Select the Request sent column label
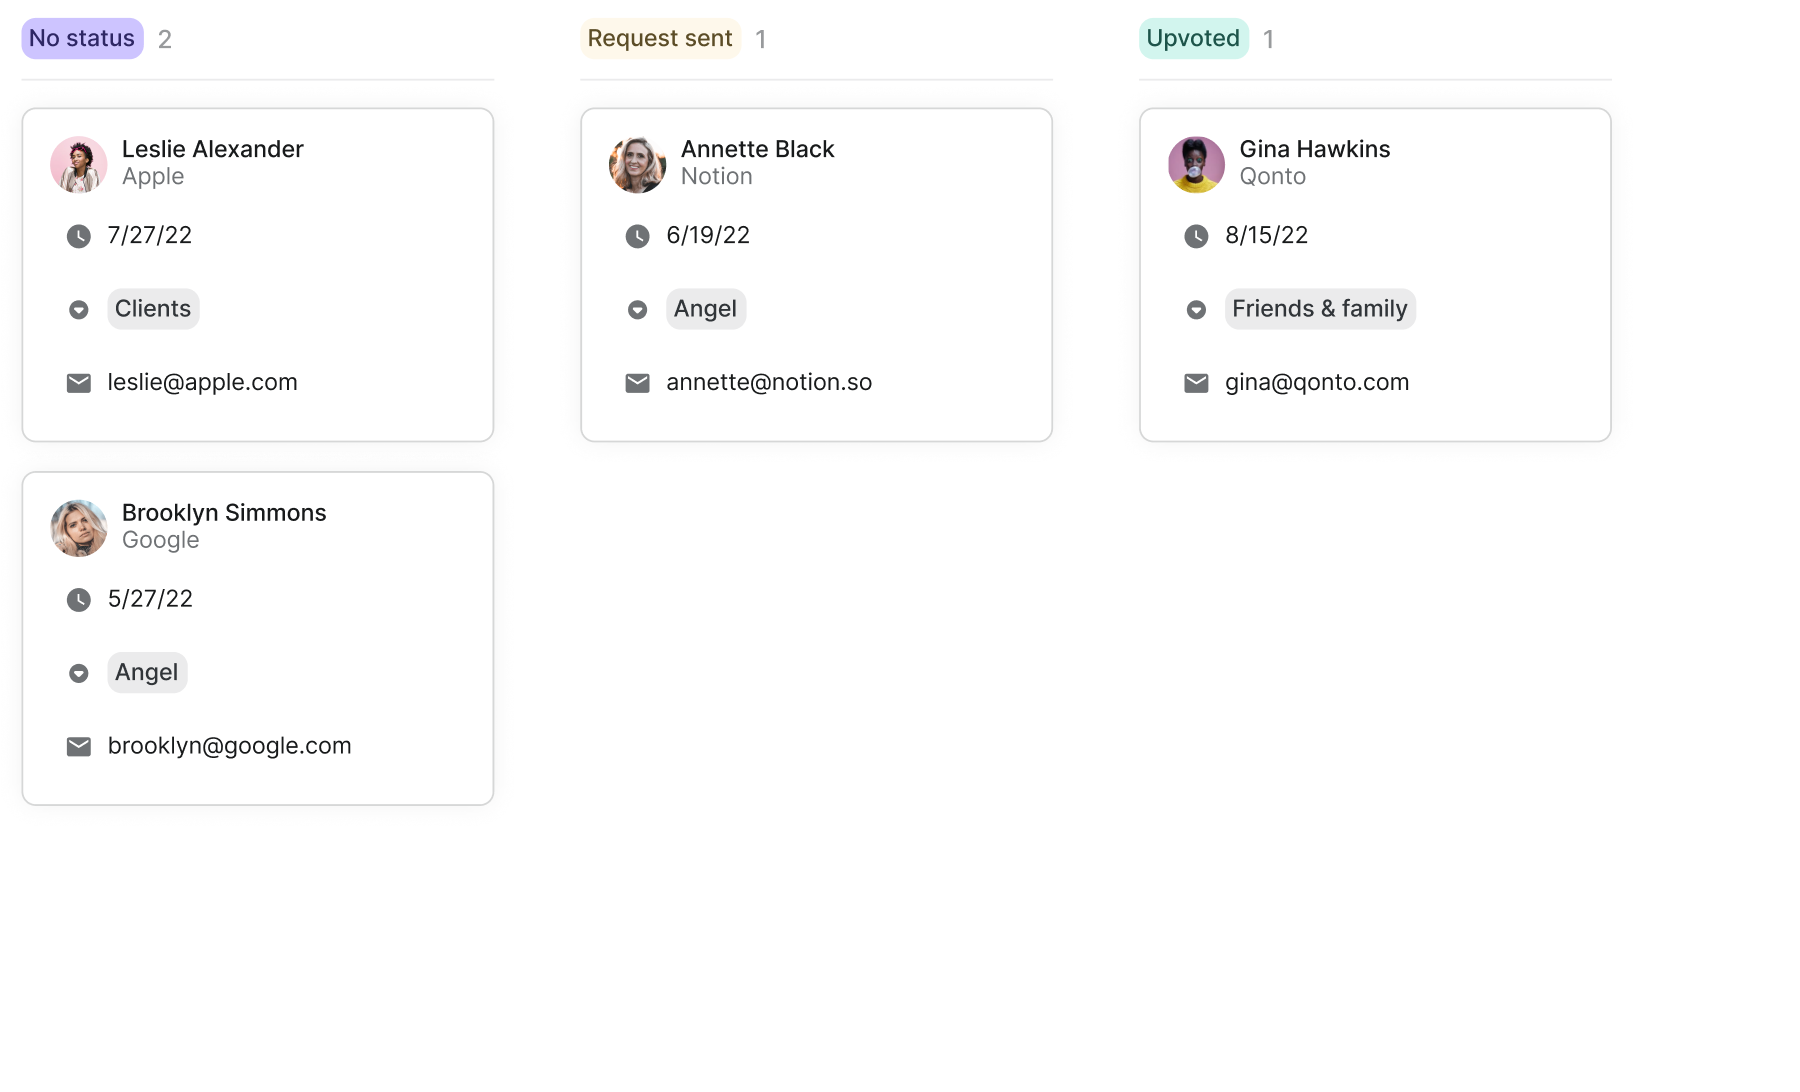Viewport: 1800px width, 1092px height. click(x=660, y=38)
